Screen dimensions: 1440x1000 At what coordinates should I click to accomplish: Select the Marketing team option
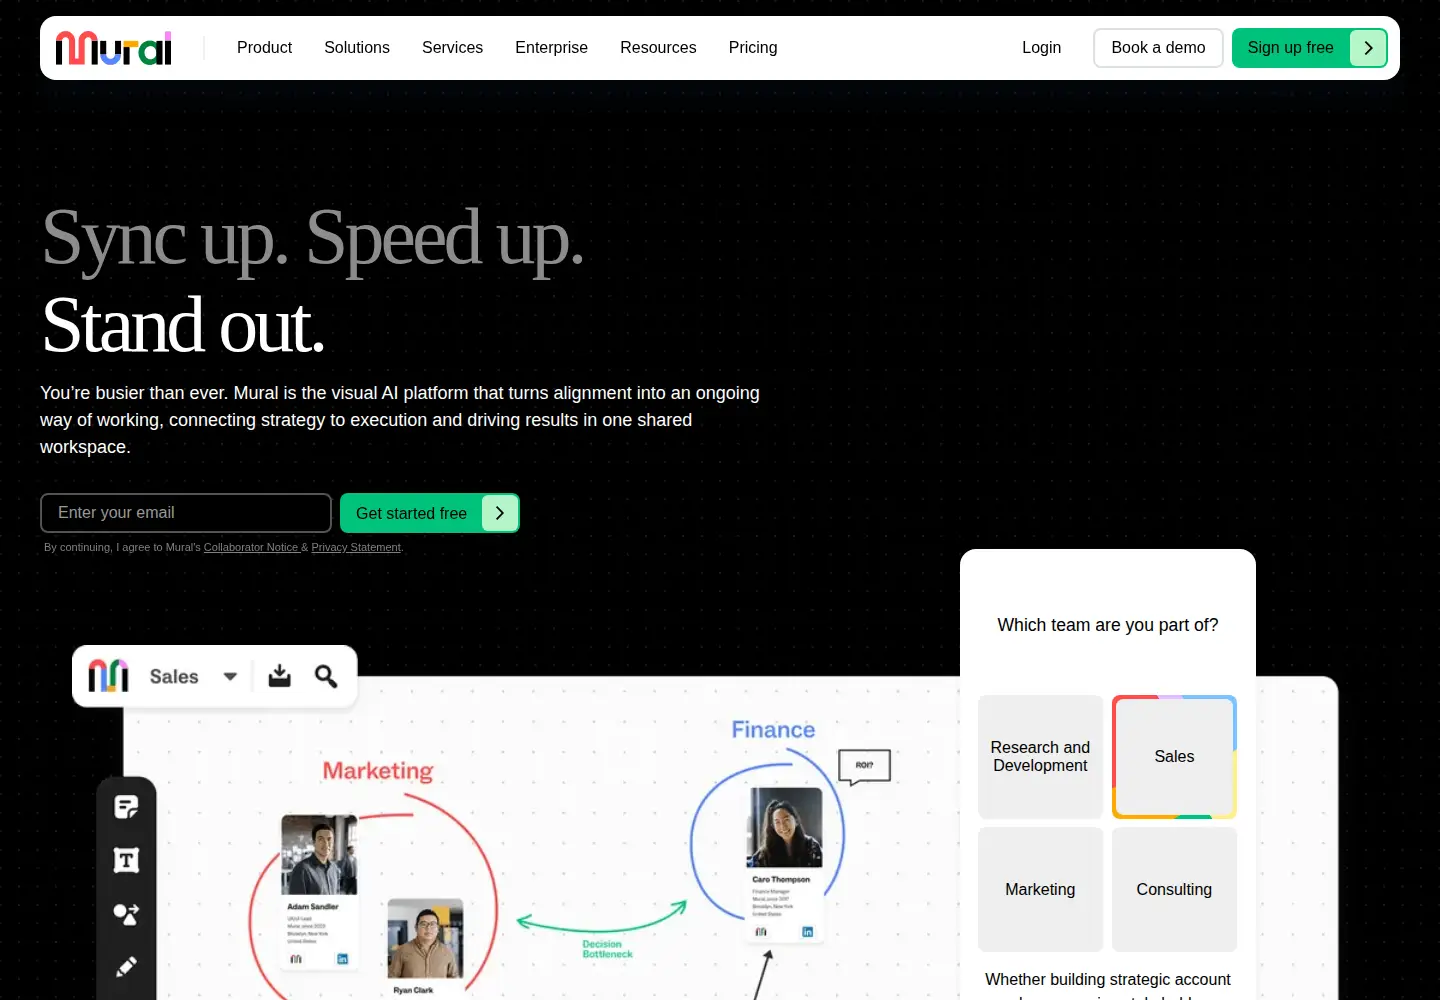1040,889
